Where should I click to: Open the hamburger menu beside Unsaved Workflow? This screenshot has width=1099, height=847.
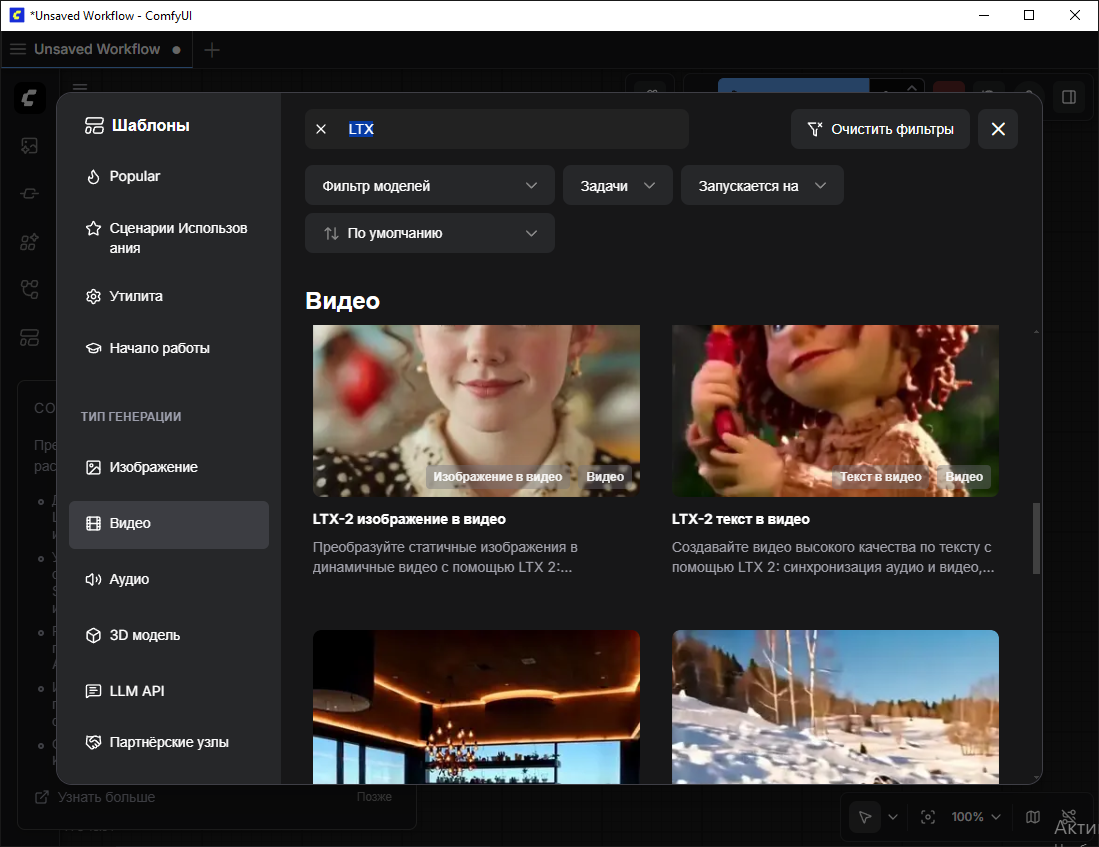pos(18,49)
